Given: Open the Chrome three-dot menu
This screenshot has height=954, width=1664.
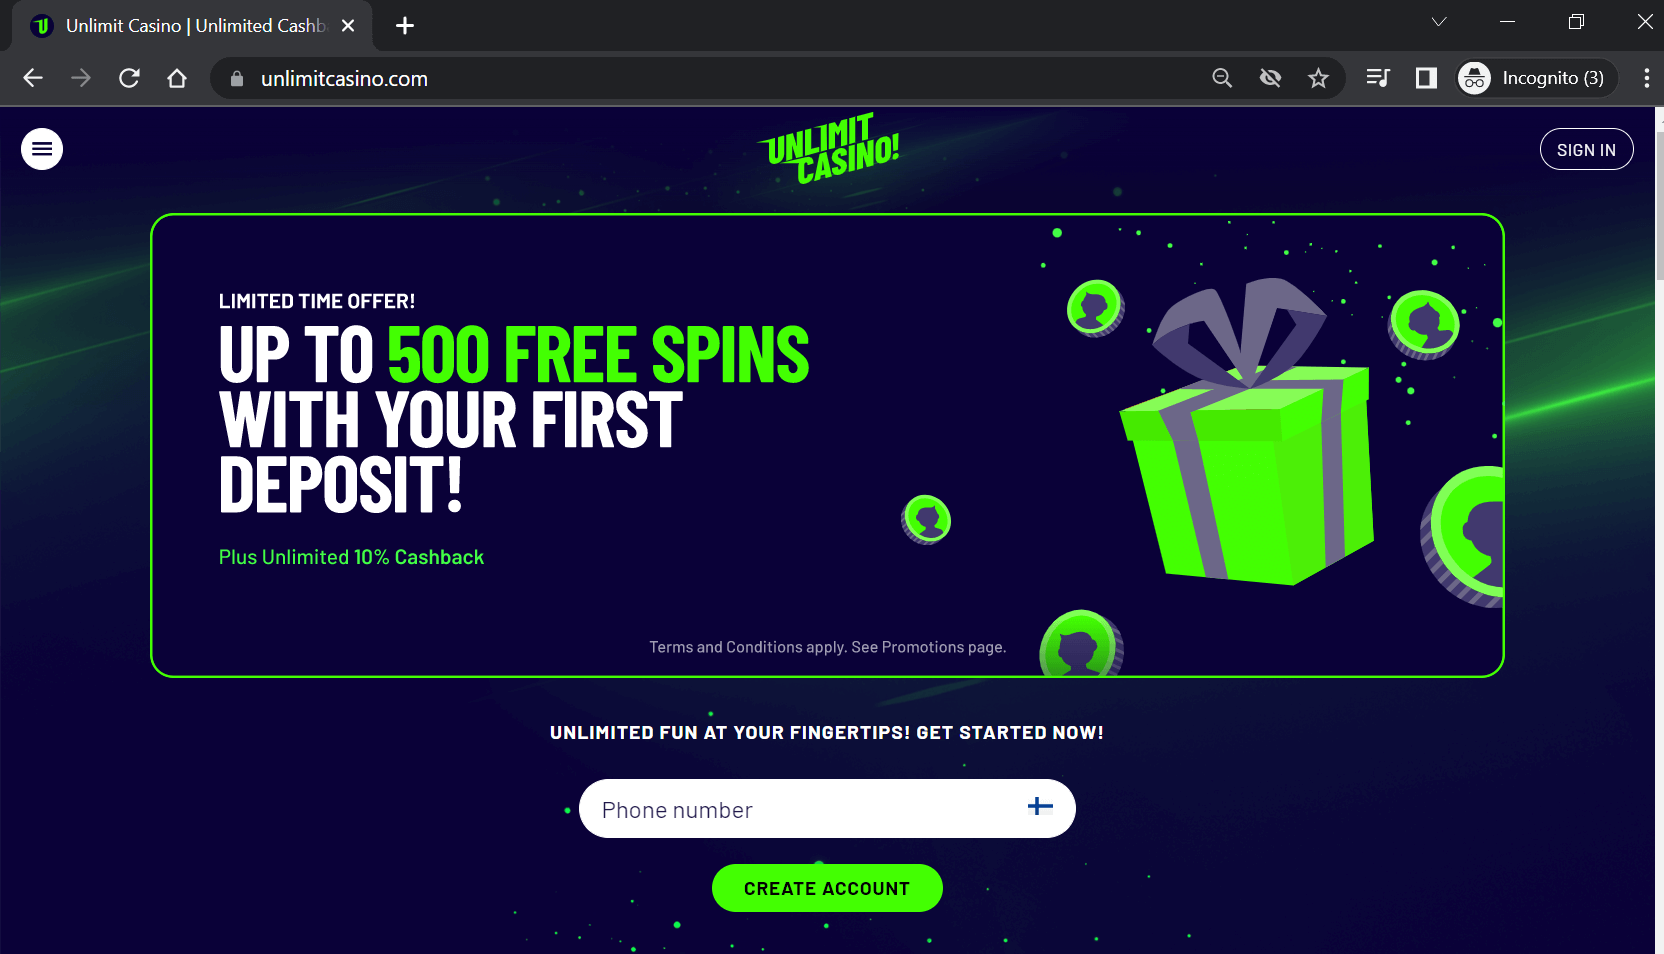Looking at the screenshot, I should coord(1646,78).
